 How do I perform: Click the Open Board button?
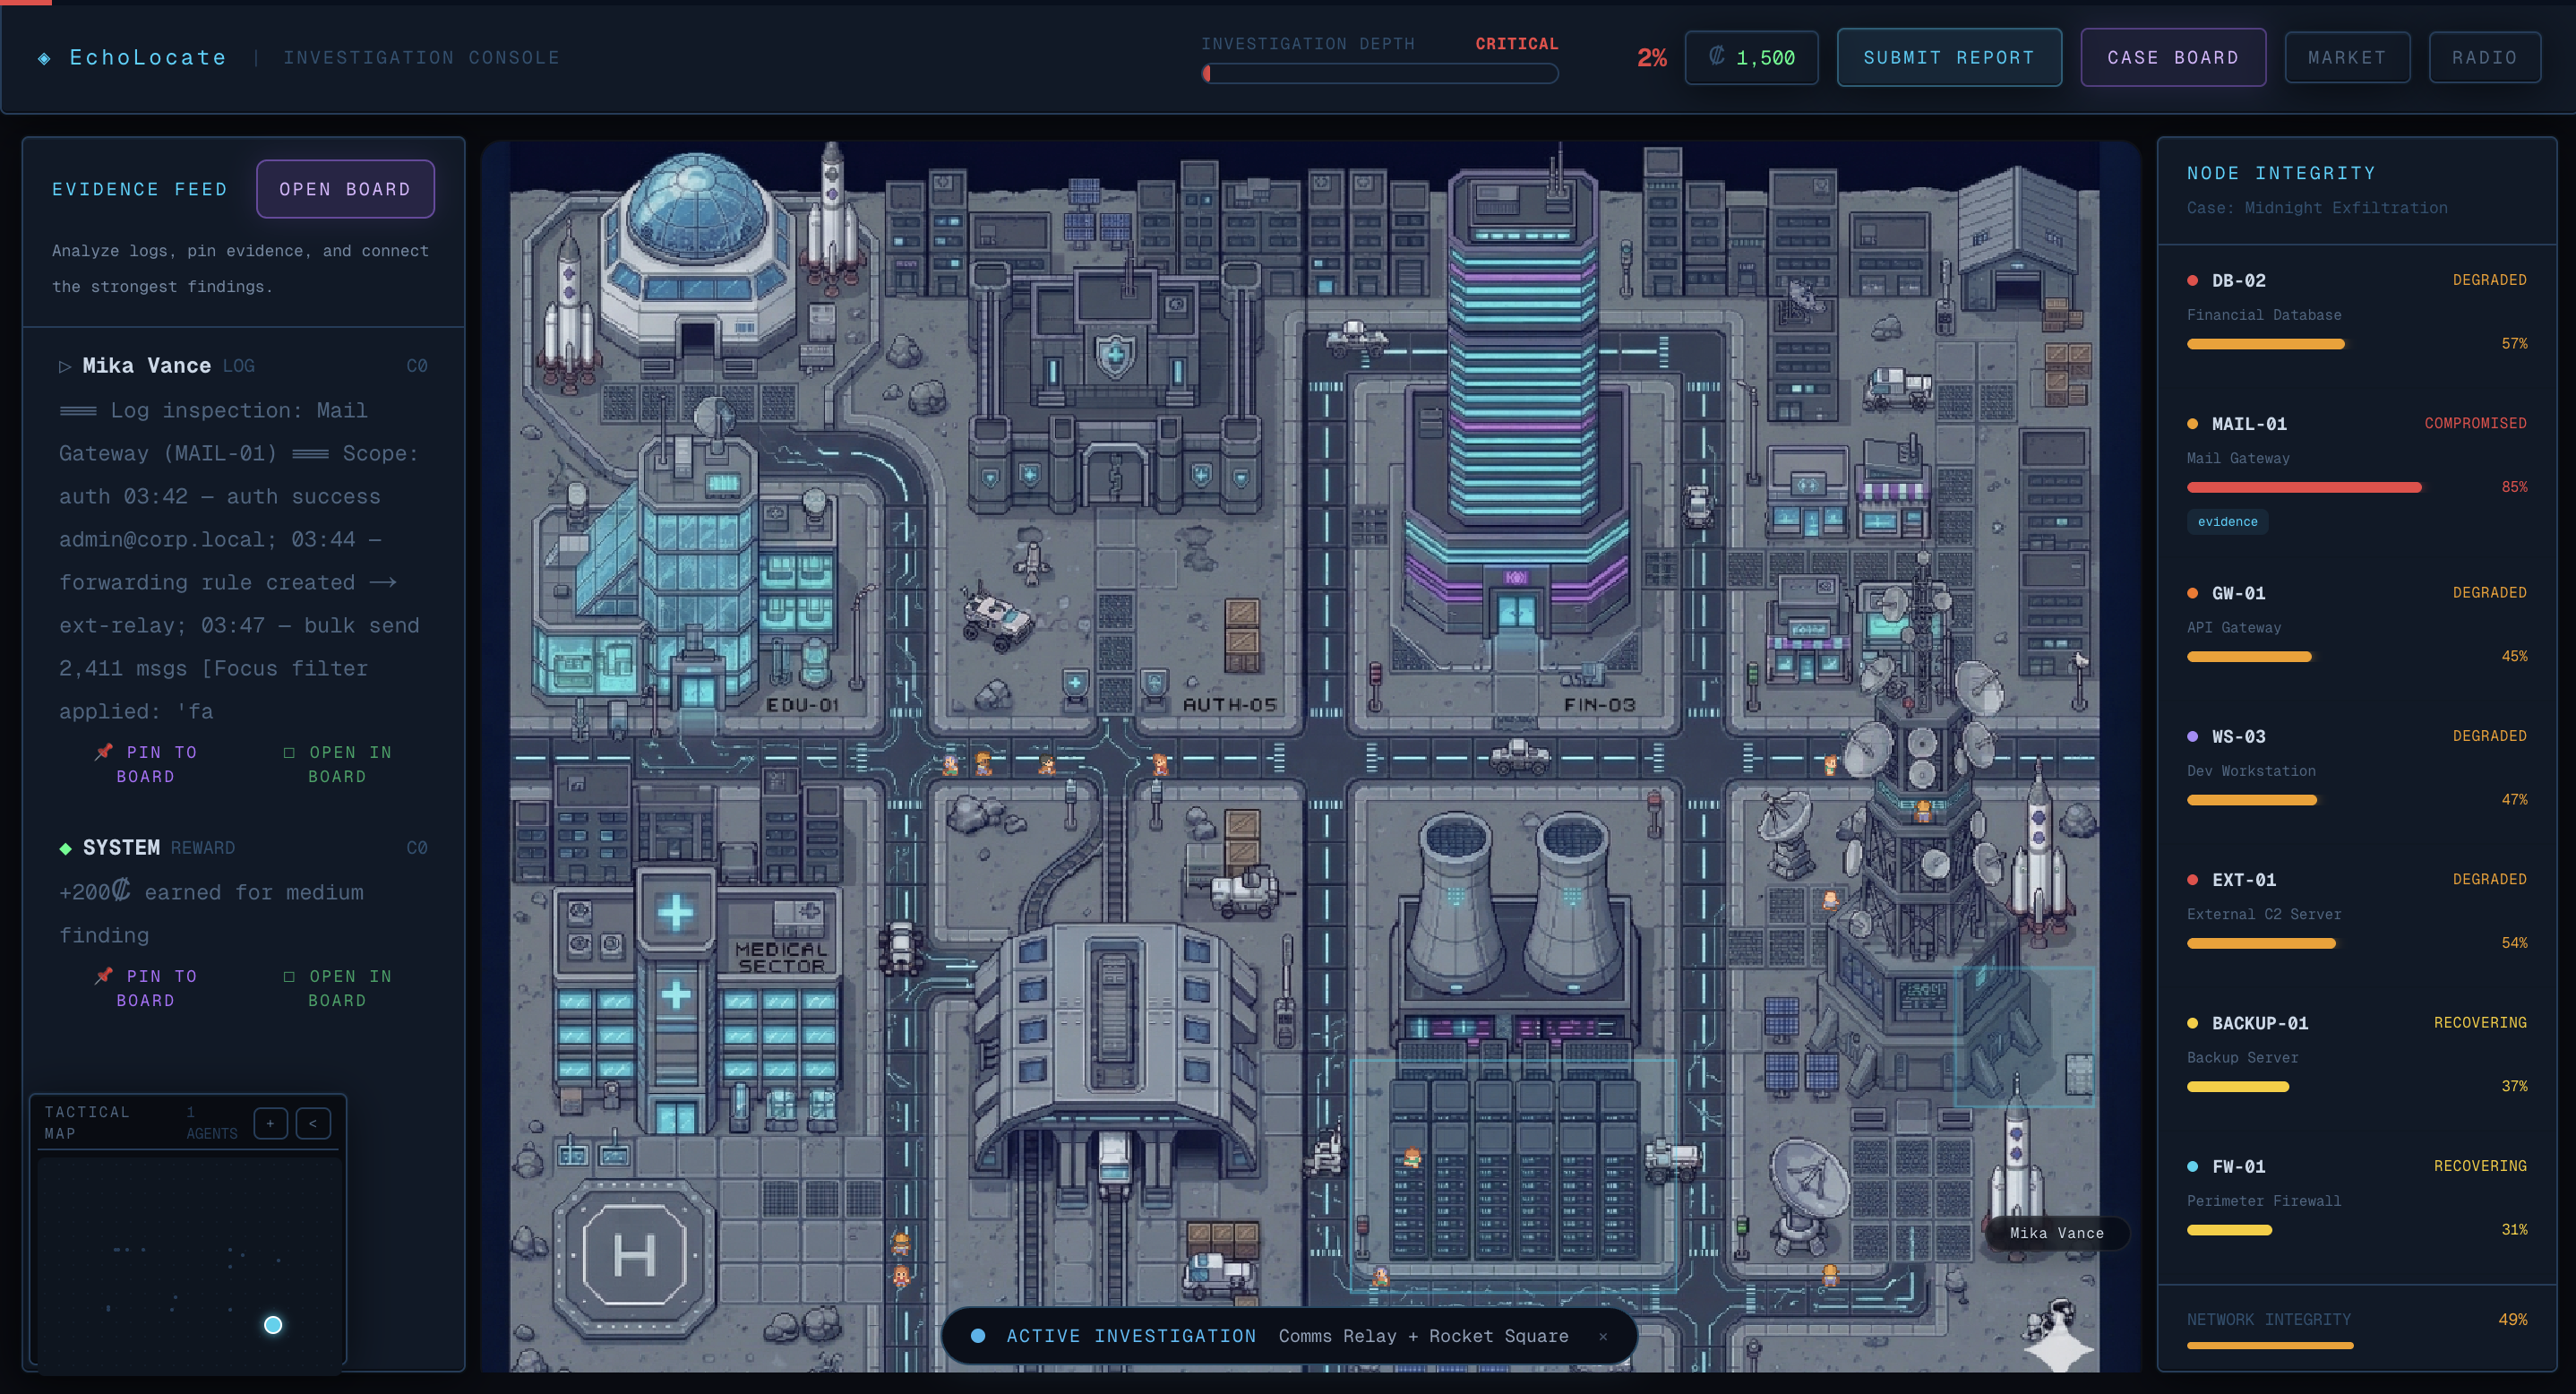pyautogui.click(x=345, y=189)
